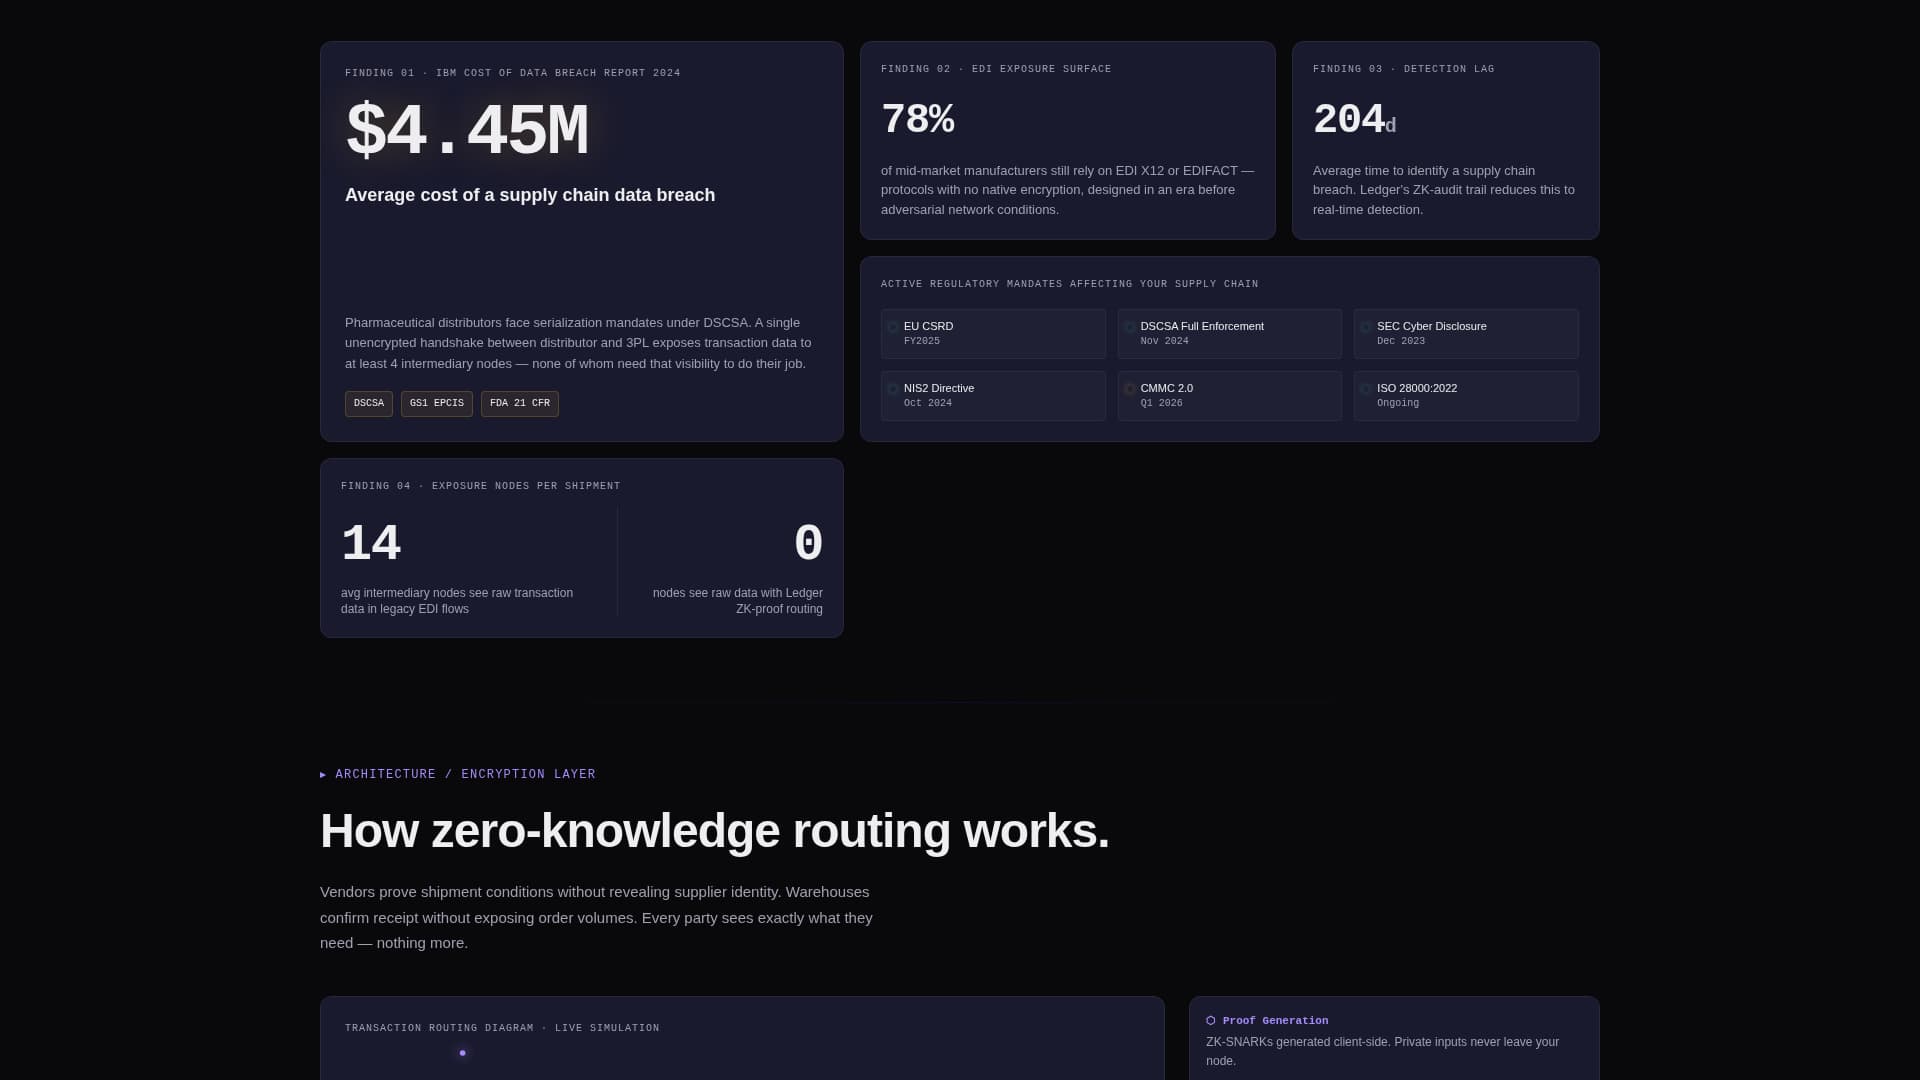Click the status dot beside ISO 28000:2022
This screenshot has width=1920, height=1080.
coord(1366,389)
